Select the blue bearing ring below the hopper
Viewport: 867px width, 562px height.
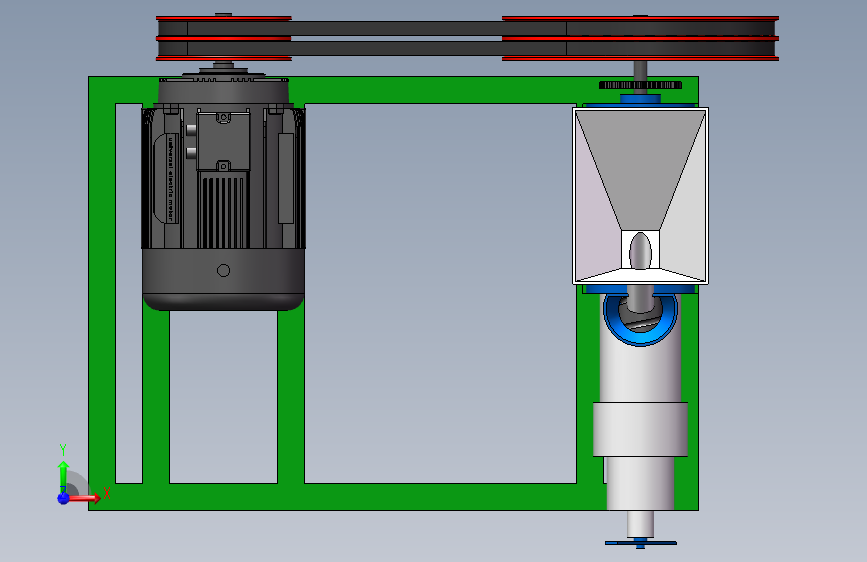(640, 321)
